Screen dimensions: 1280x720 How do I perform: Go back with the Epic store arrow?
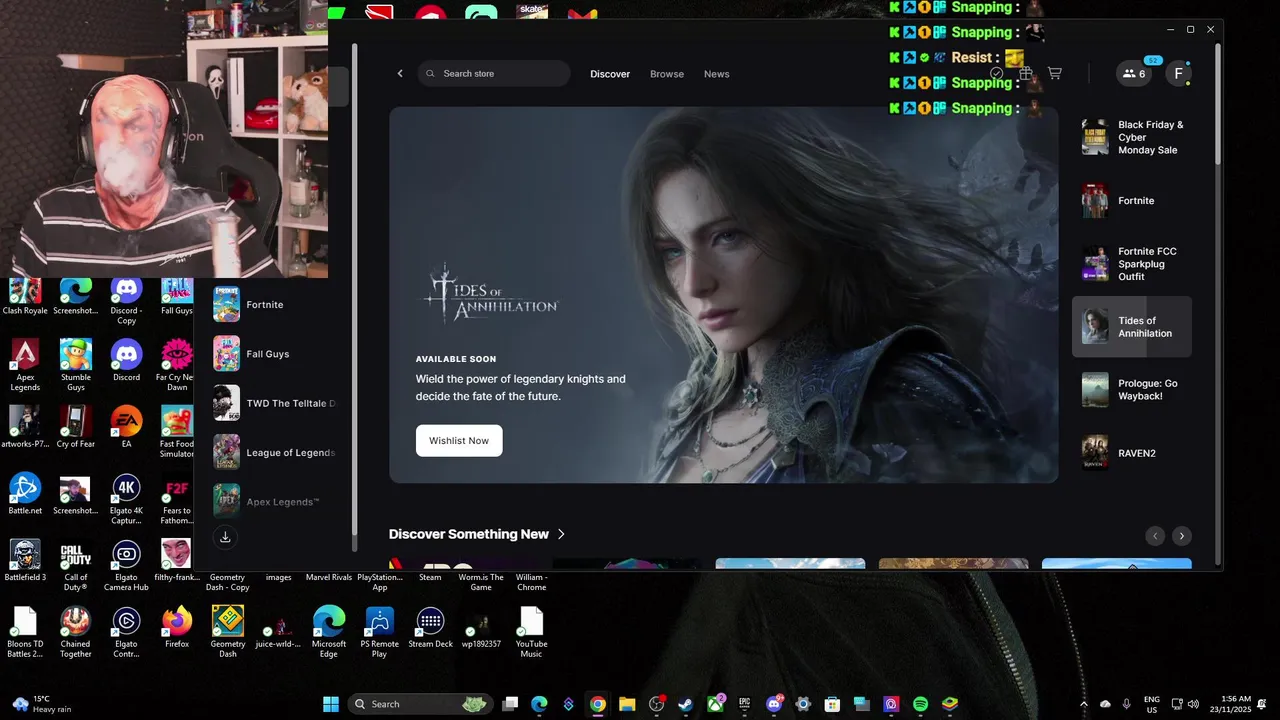tap(400, 74)
